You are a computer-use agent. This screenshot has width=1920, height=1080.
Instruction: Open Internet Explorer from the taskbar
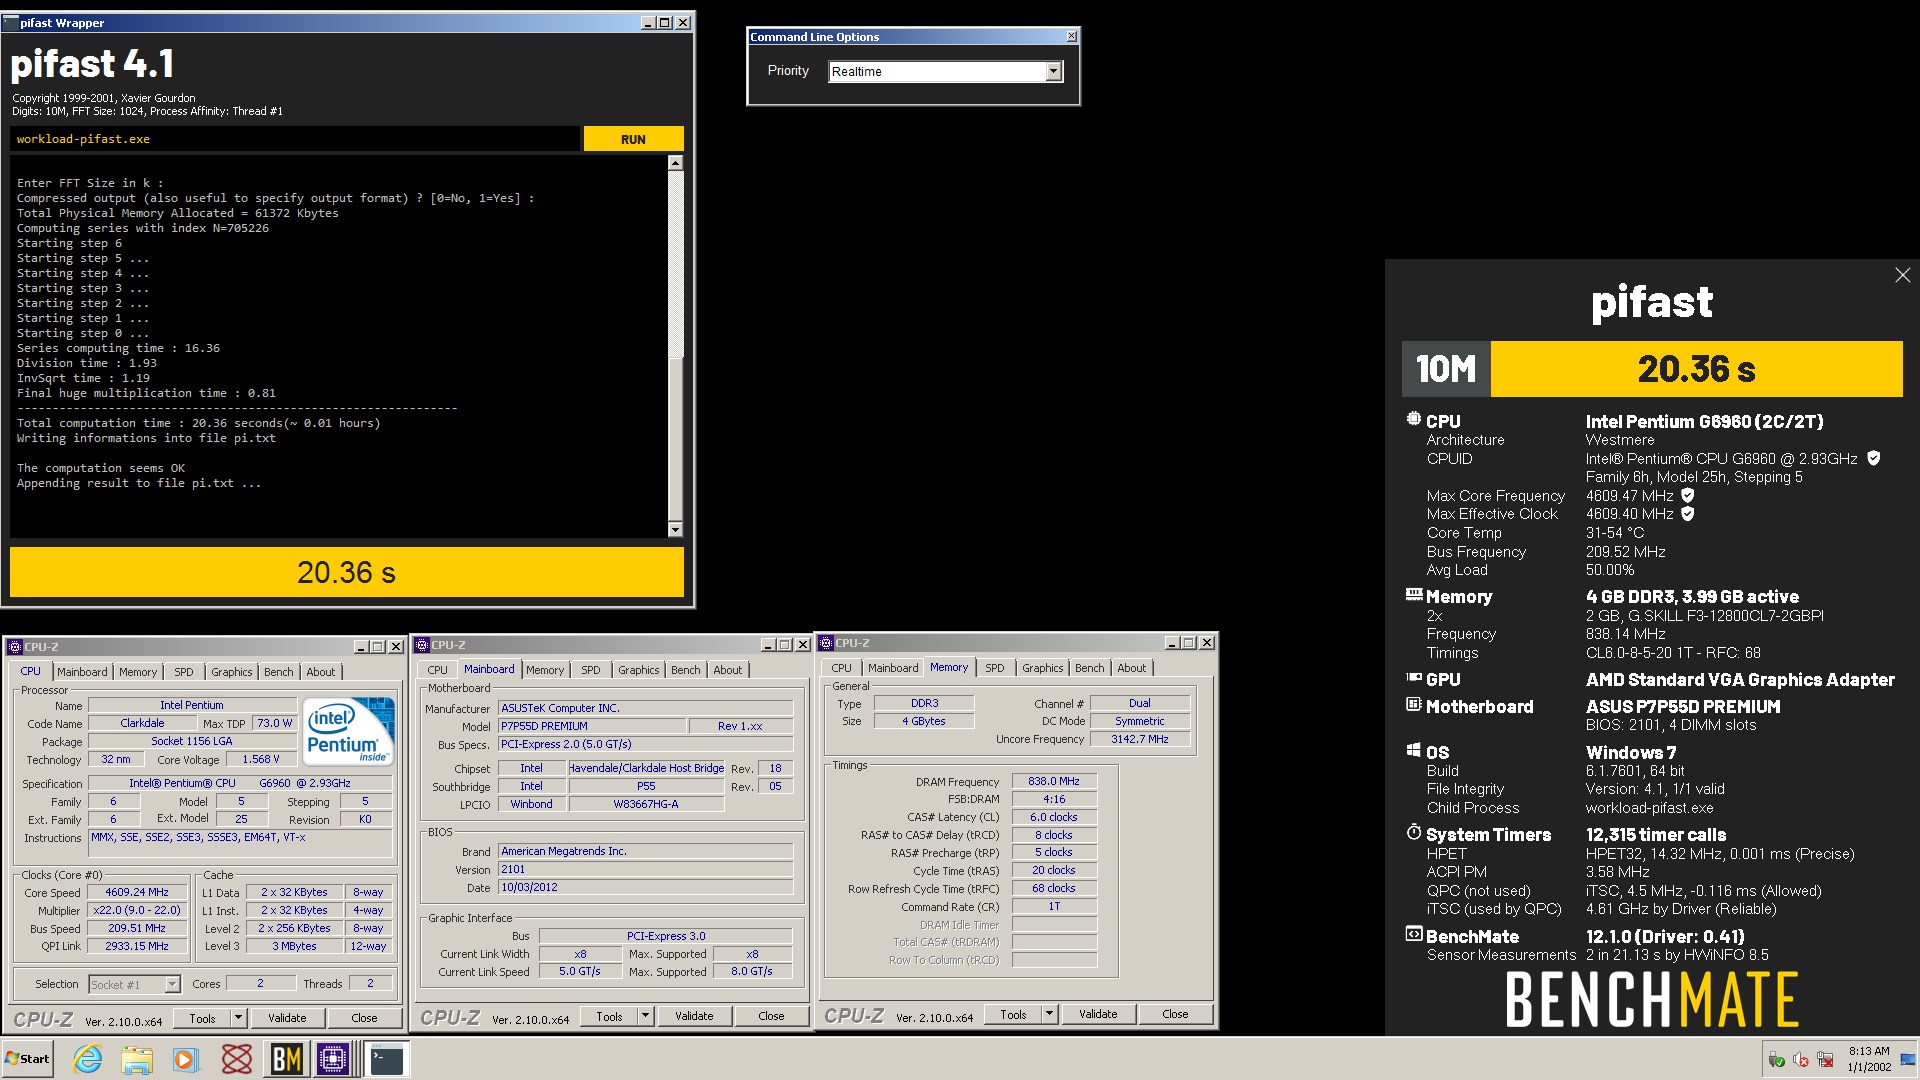(88, 1059)
